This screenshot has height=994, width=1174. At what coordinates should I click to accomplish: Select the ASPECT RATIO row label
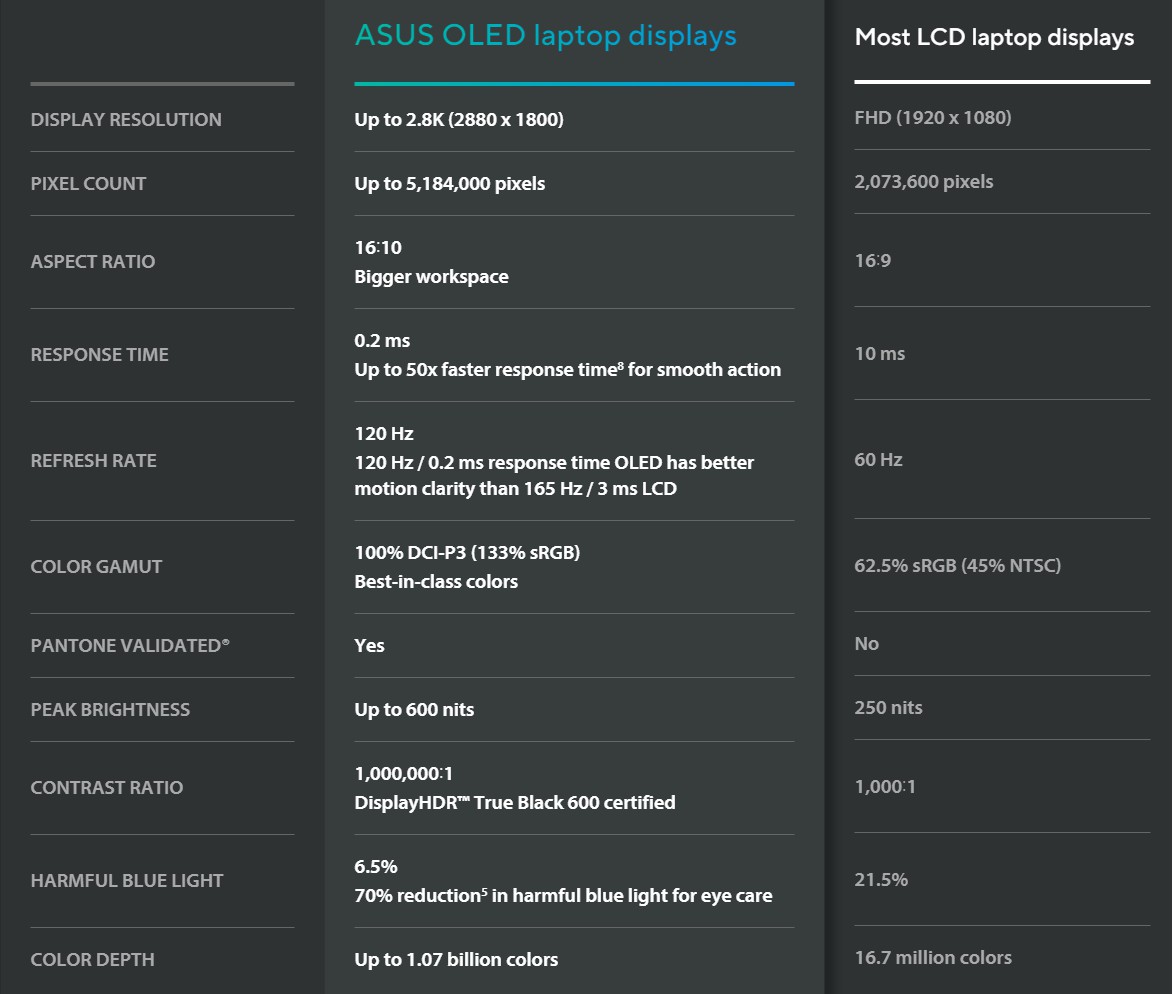pos(93,261)
